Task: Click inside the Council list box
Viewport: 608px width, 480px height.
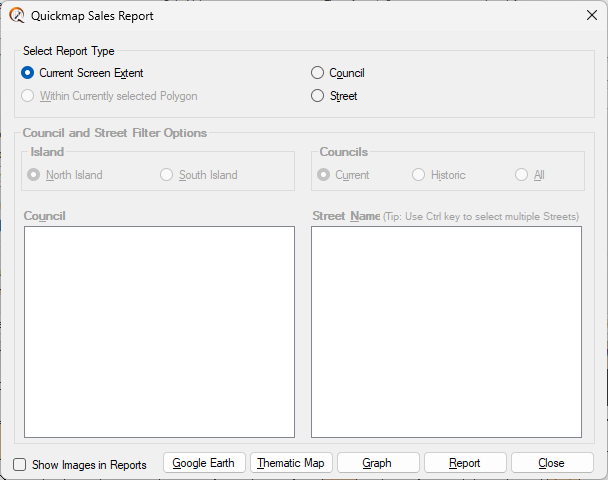Action: 159,331
